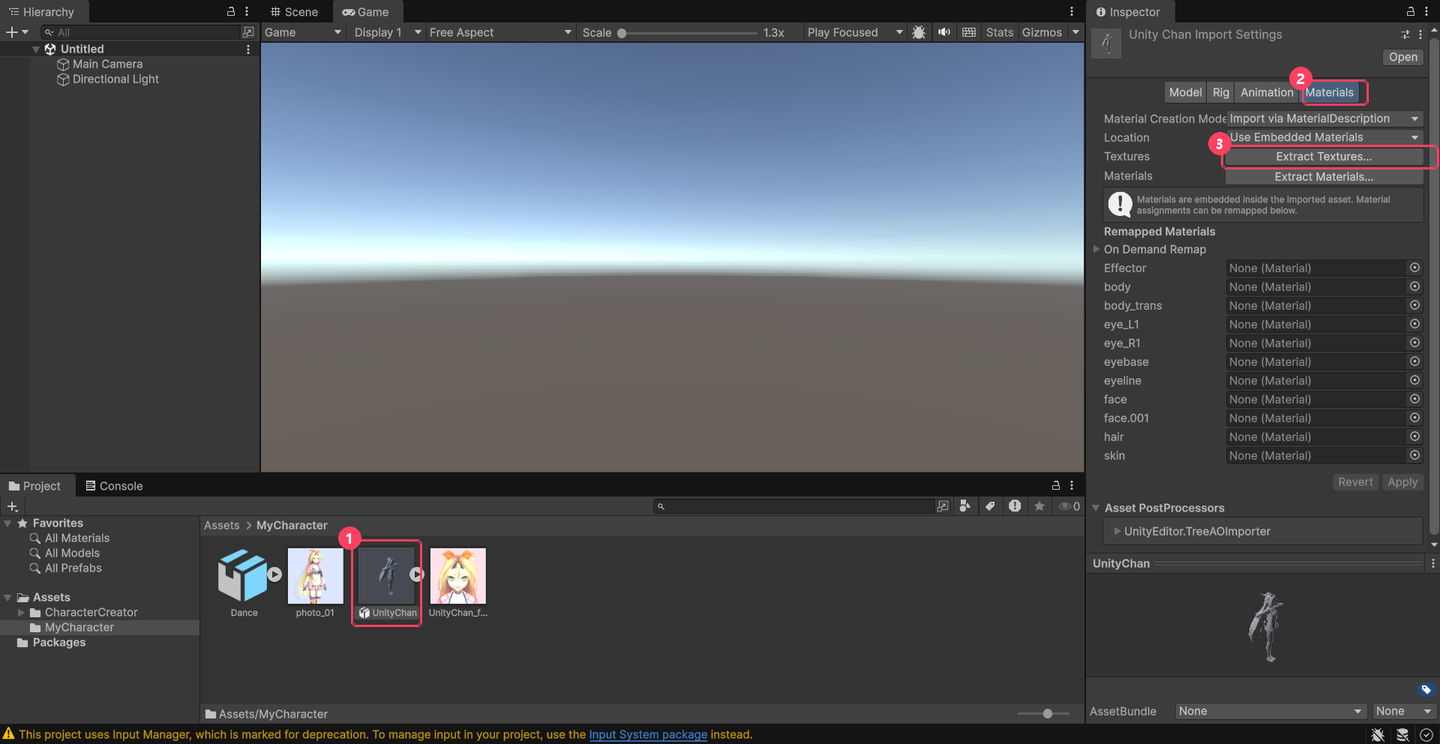1440x744 pixels.
Task: Collapse the Untitled scene in Hierarchy
Action: (x=36, y=49)
